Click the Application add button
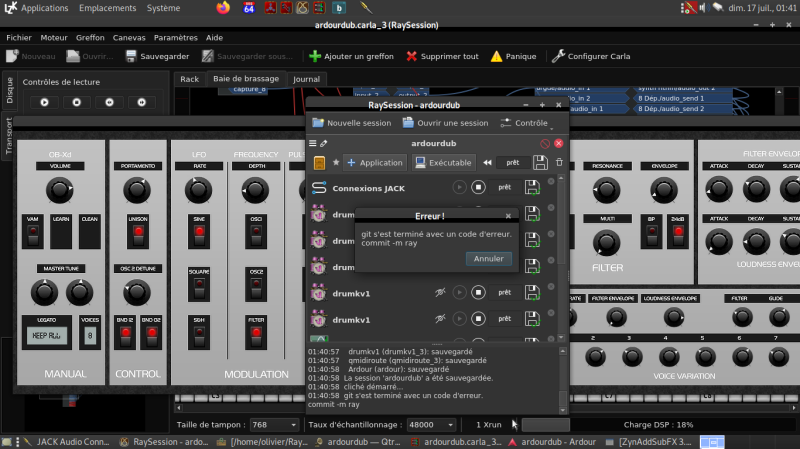Viewport: 800px width, 449px height. click(375, 163)
